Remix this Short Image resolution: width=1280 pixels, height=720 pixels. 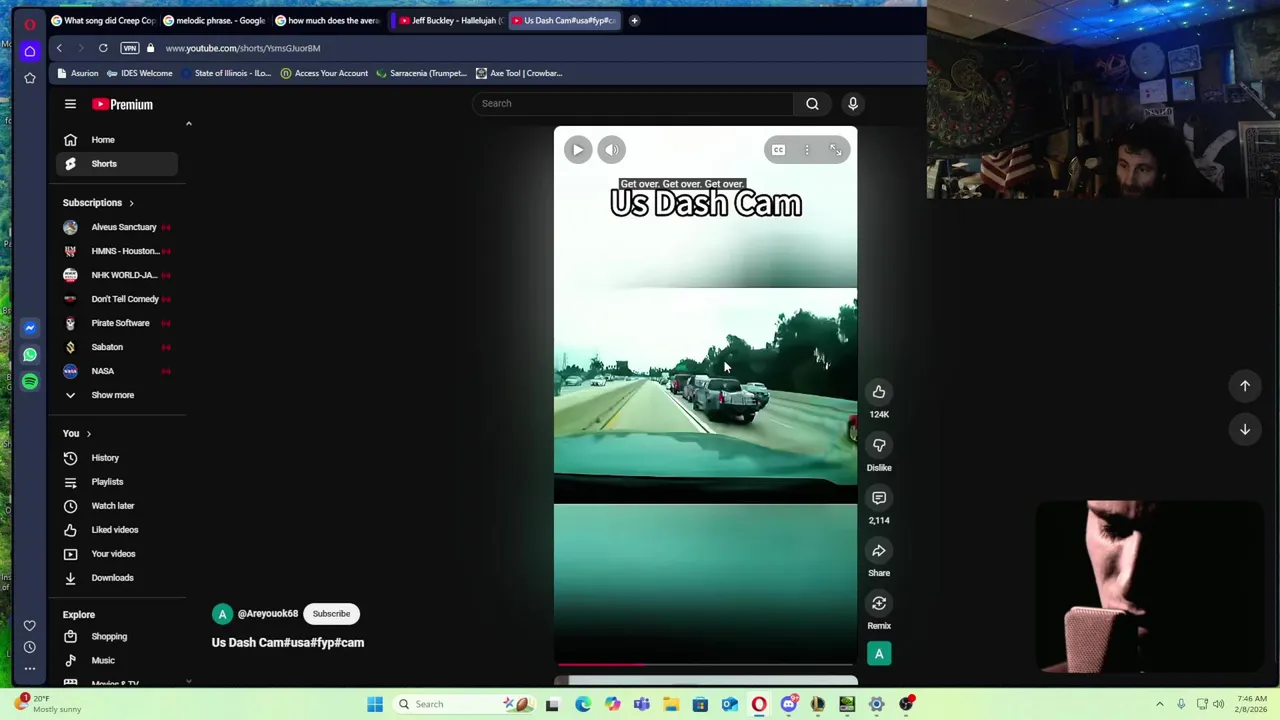tap(879, 604)
